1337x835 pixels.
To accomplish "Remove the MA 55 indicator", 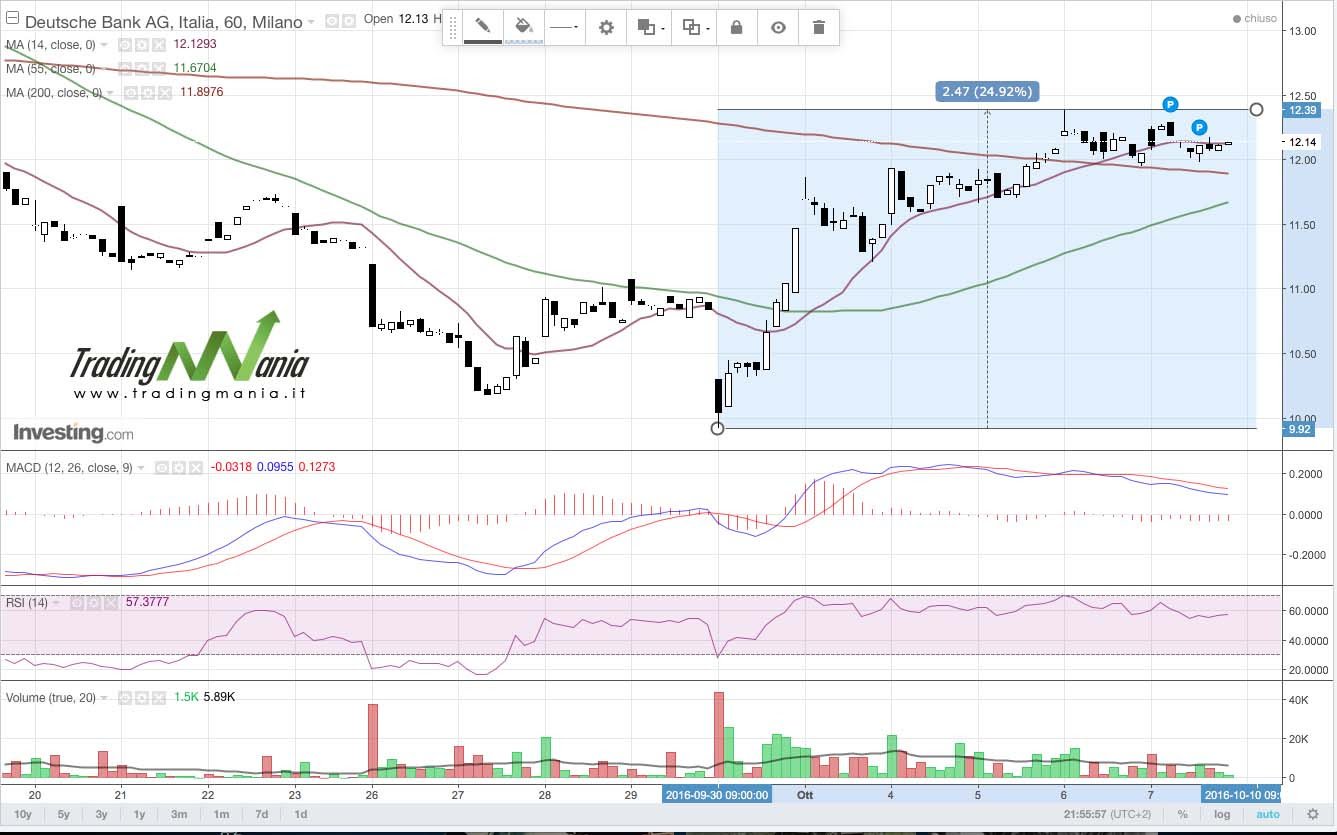I will (158, 69).
